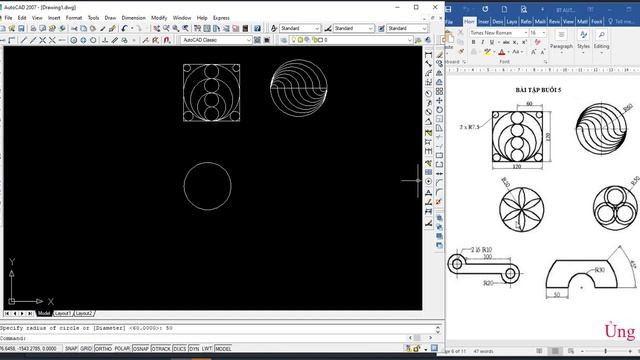
Task: Toggle ORTHO mode in status bar
Action: click(x=103, y=349)
